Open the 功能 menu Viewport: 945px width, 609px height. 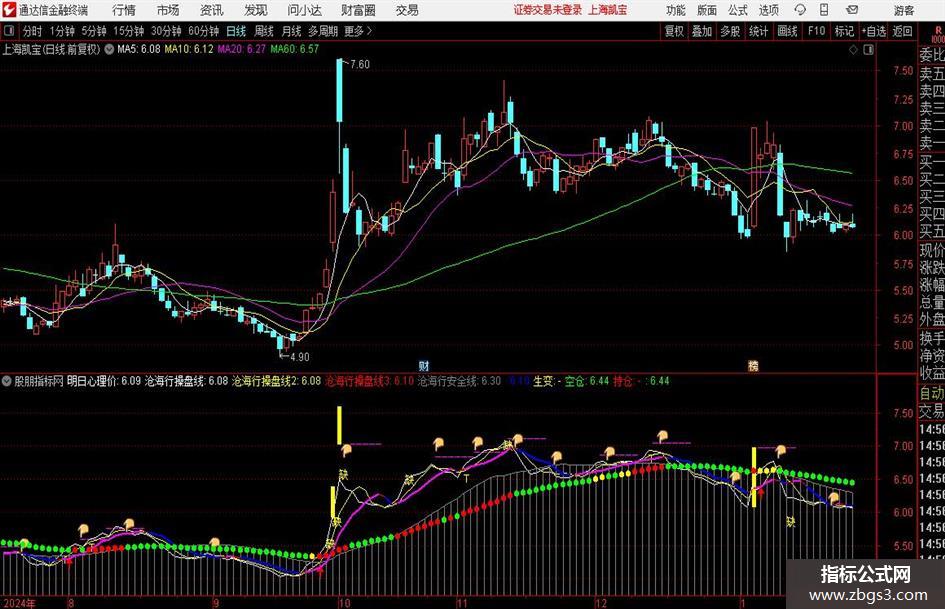[x=676, y=10]
